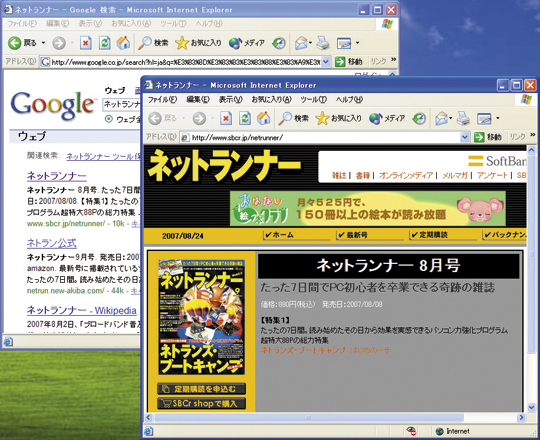This screenshot has width=540, height=440.
Task: Click the picture-book banner ad (月々525円)
Action: [x=368, y=208]
